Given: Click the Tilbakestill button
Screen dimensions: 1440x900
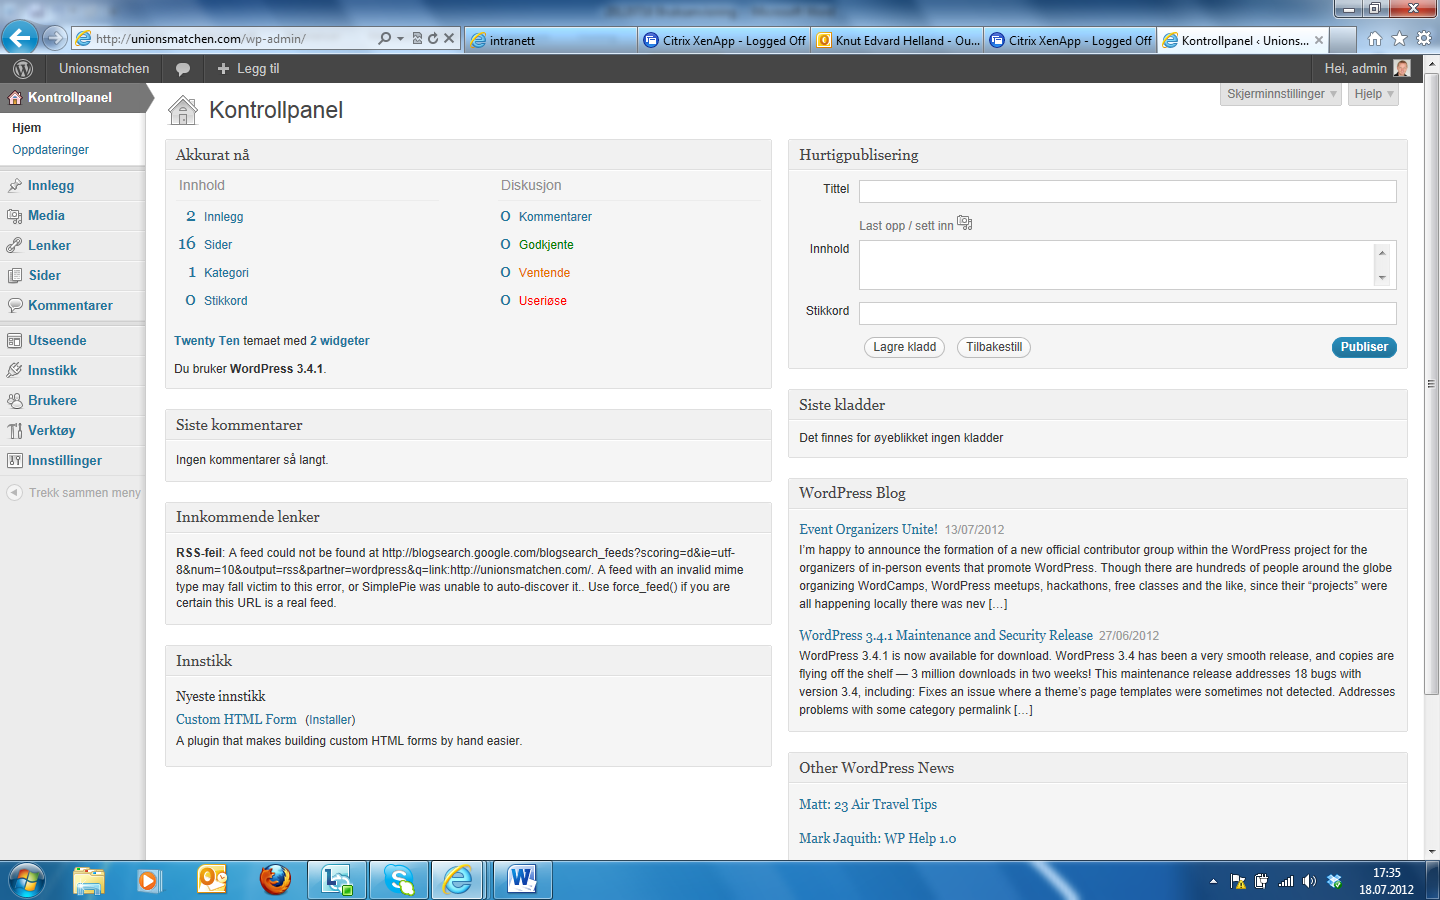Looking at the screenshot, I should [x=994, y=347].
